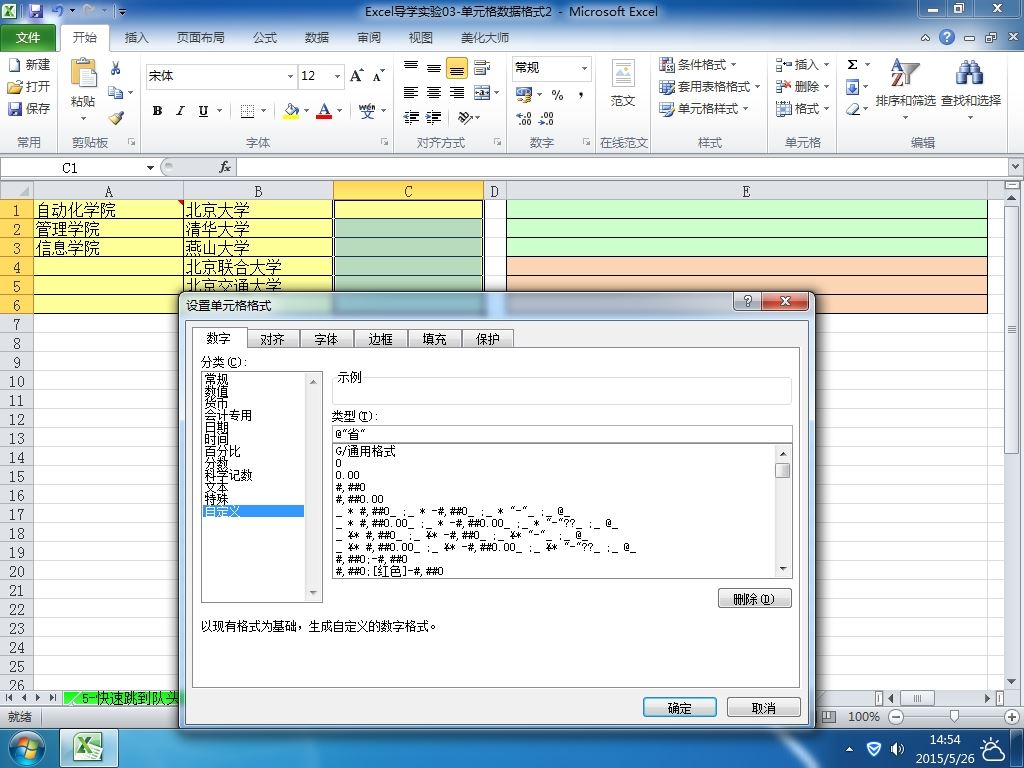Open the 公式 ribbon tab

tap(264, 38)
